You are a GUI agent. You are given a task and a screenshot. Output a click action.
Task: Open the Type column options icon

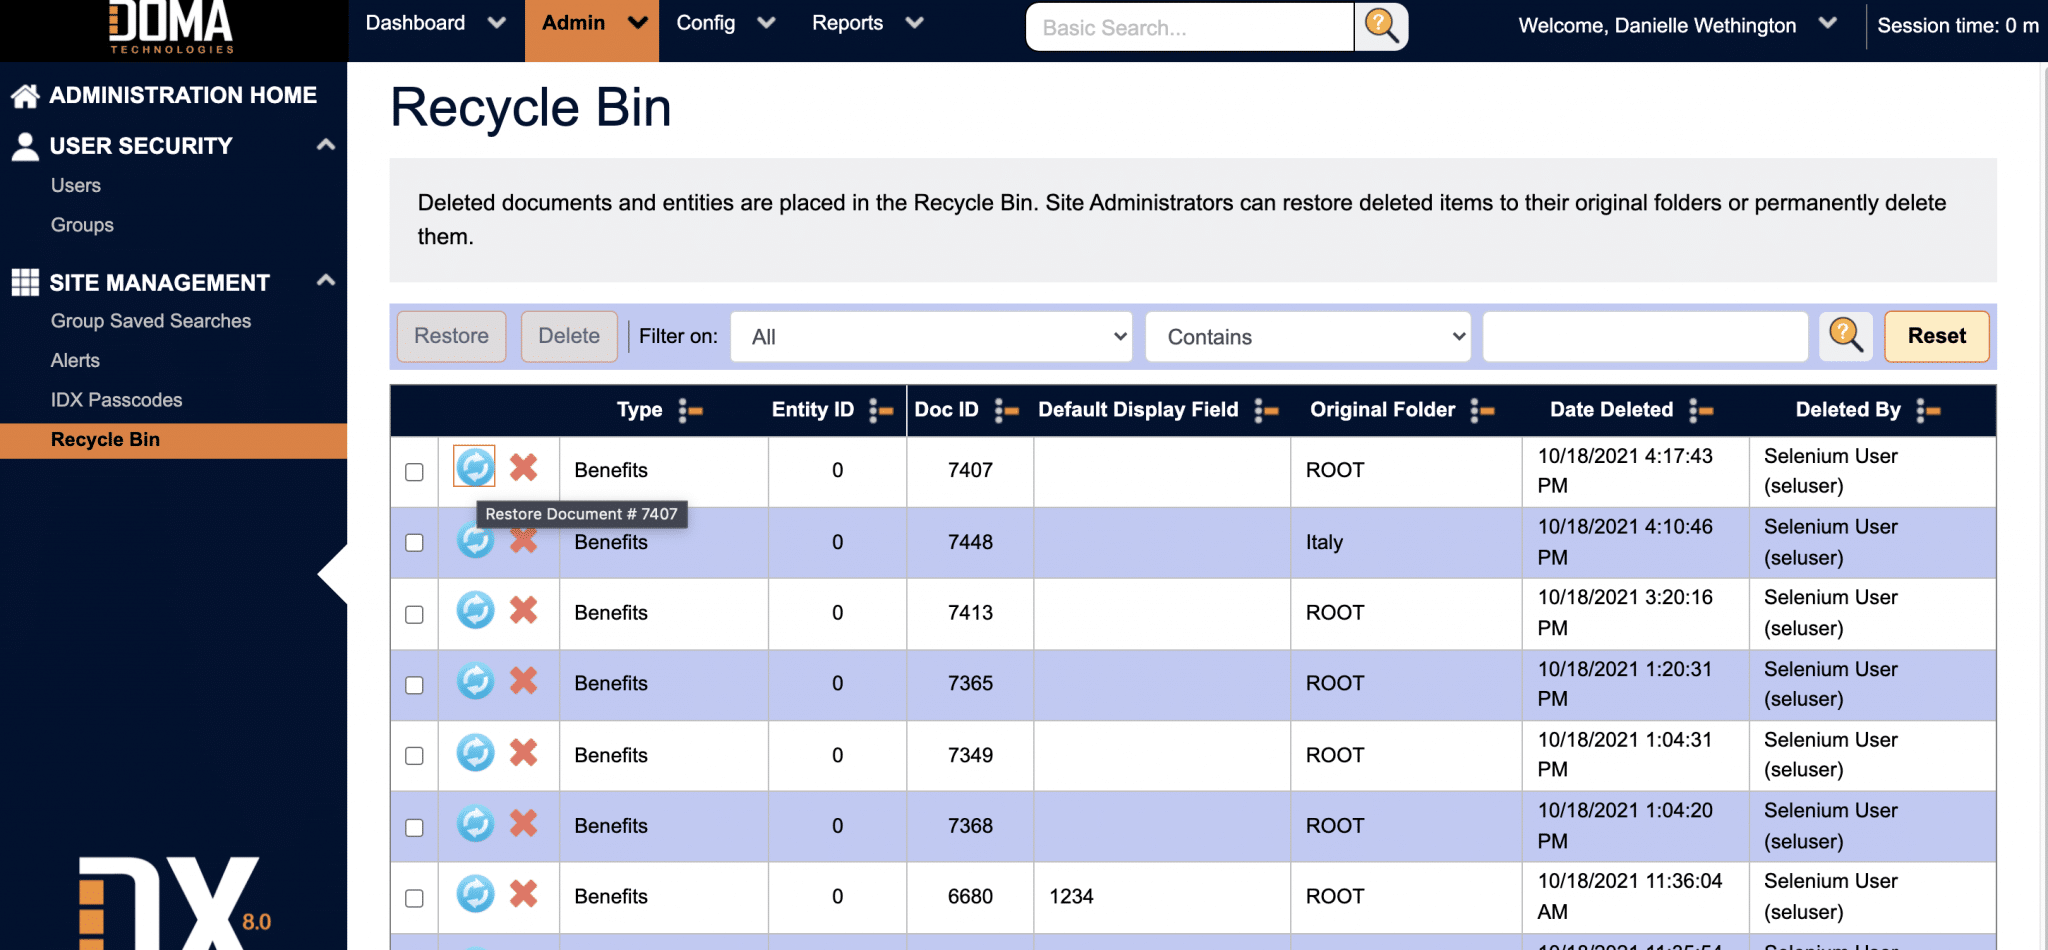(x=690, y=410)
